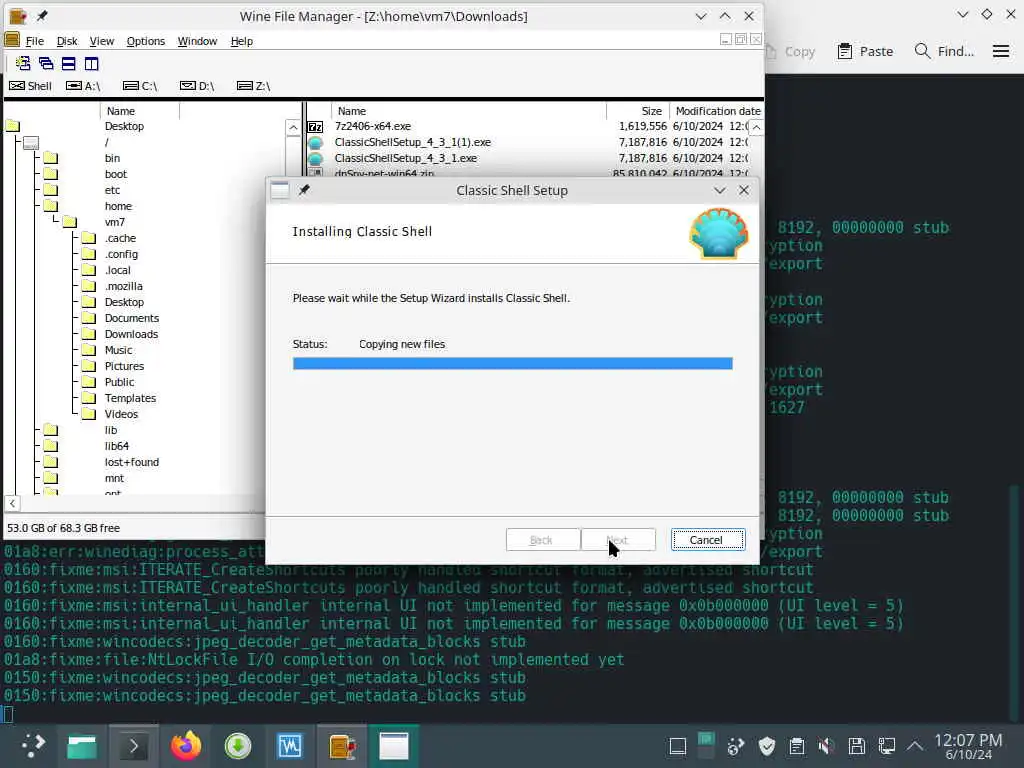Screen dimensions: 1024x768
Task: Open the Help menu
Action: [242, 41]
